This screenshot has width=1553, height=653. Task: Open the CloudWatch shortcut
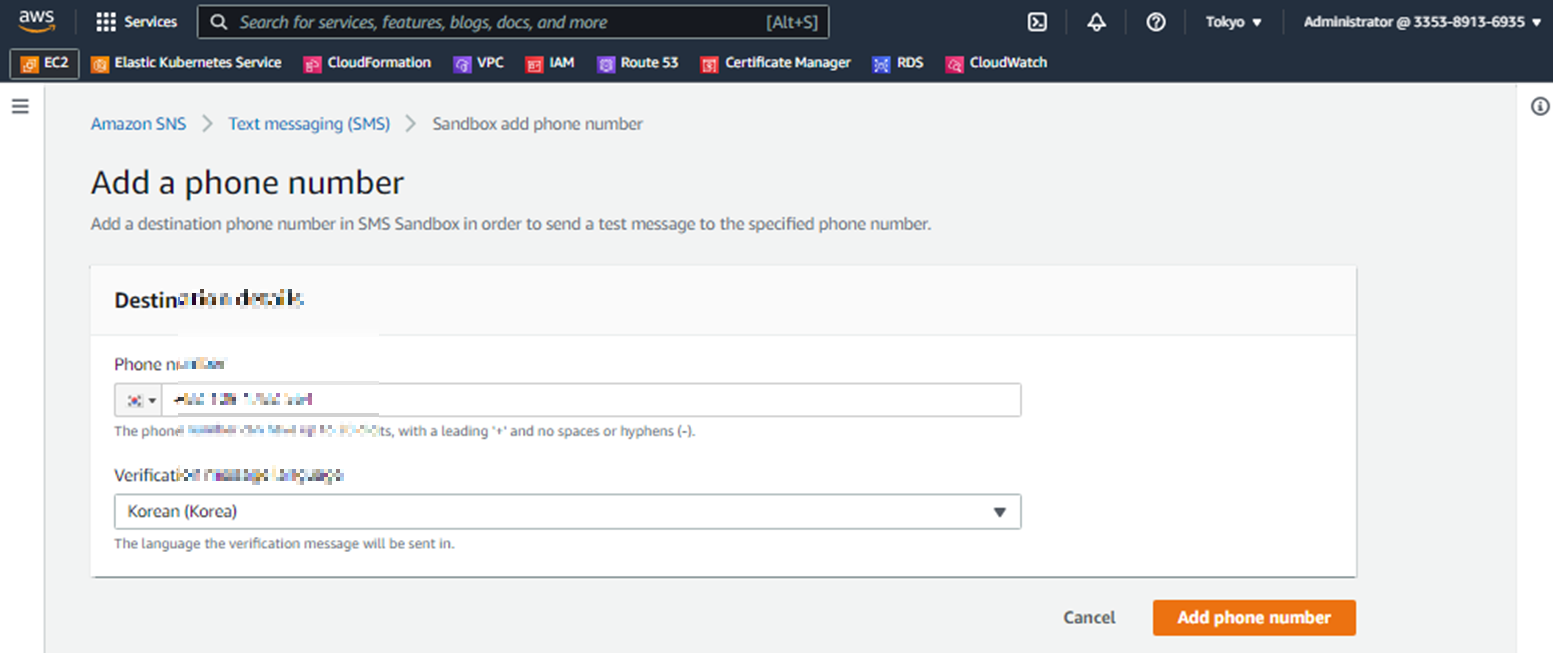996,63
